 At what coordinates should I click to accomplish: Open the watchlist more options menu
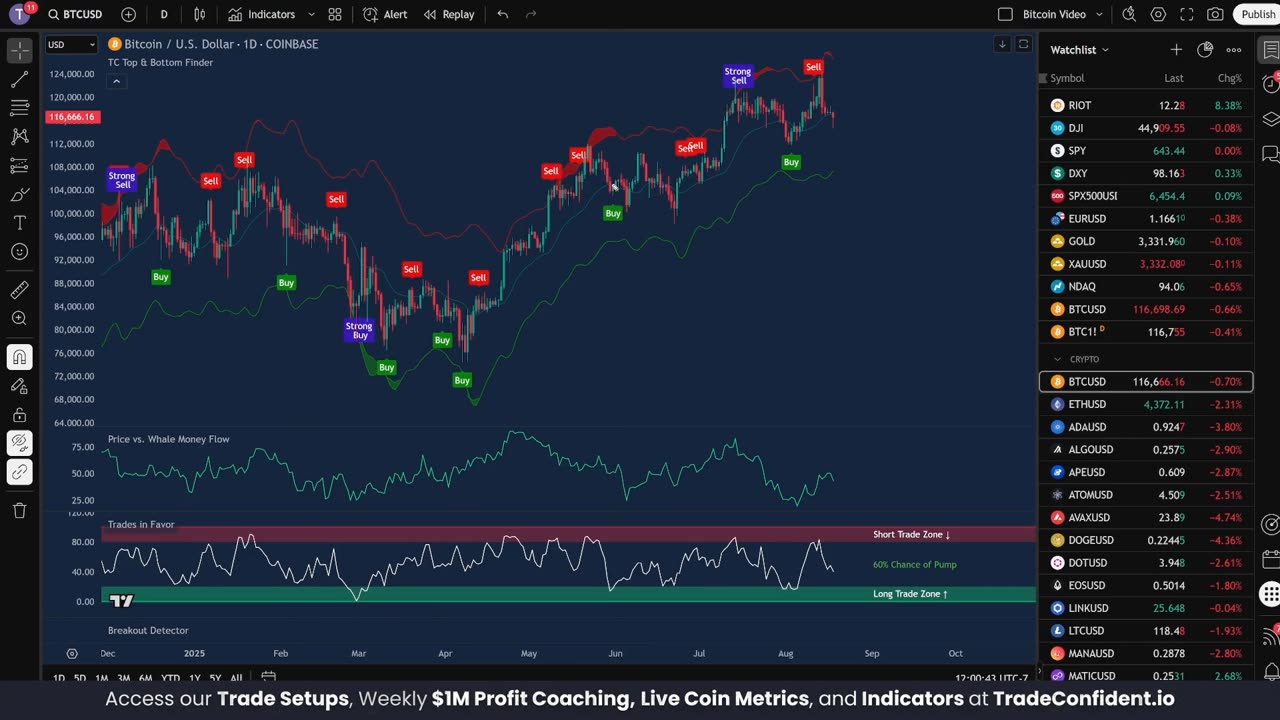pos(1234,50)
